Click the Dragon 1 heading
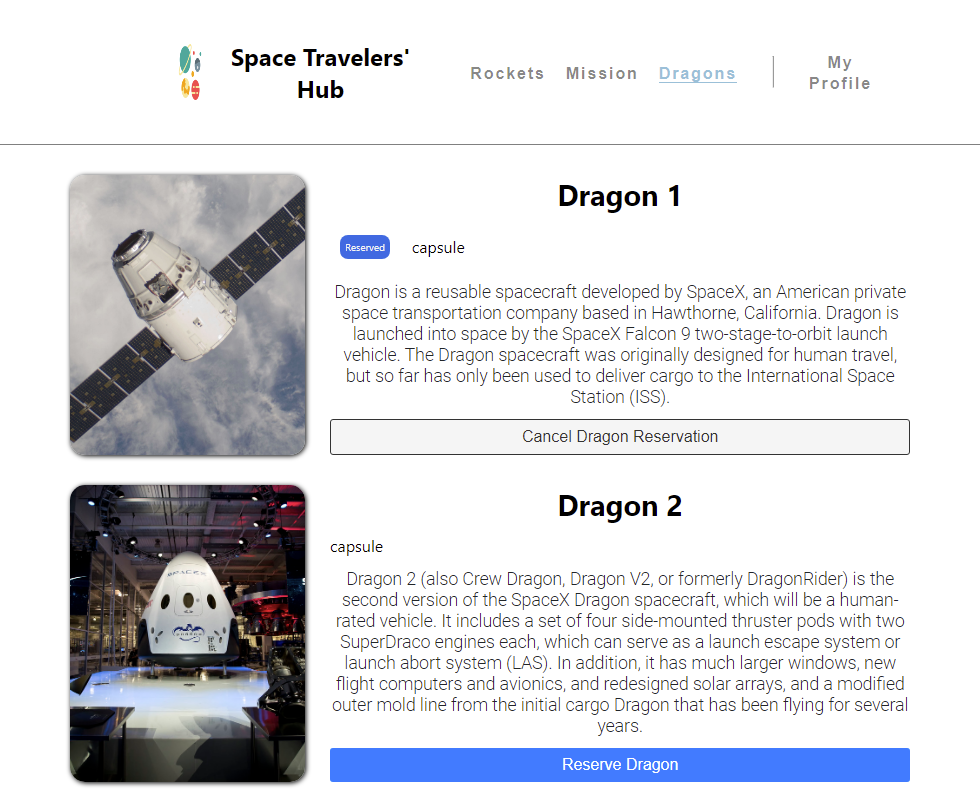Image resolution: width=980 pixels, height=812 pixels. point(619,196)
